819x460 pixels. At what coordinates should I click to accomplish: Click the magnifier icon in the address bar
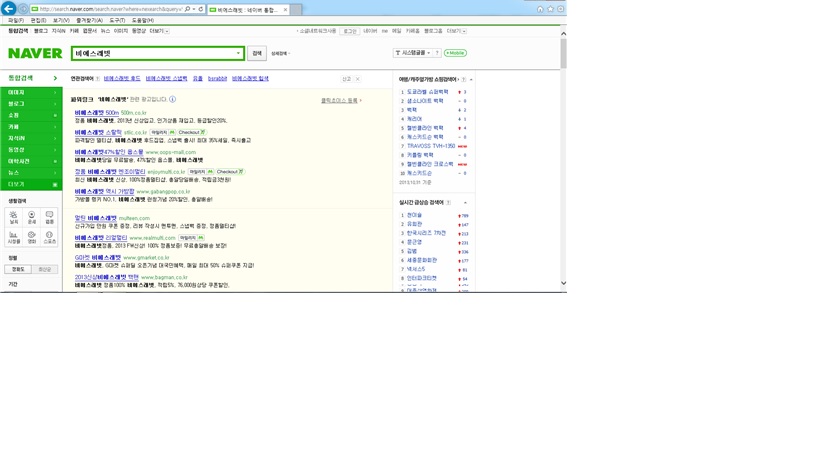tap(188, 9)
